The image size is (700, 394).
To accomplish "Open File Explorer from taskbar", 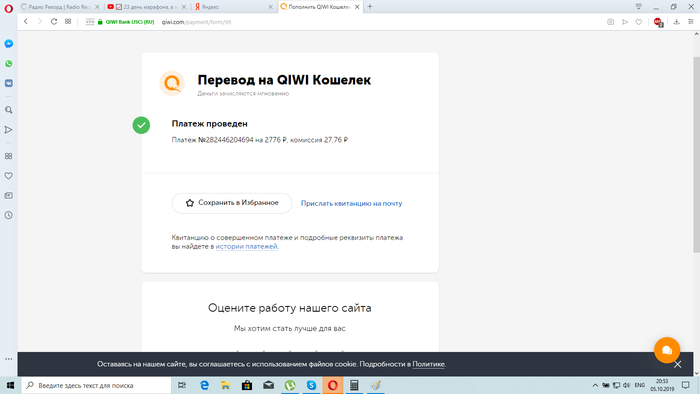I will click(x=225, y=385).
